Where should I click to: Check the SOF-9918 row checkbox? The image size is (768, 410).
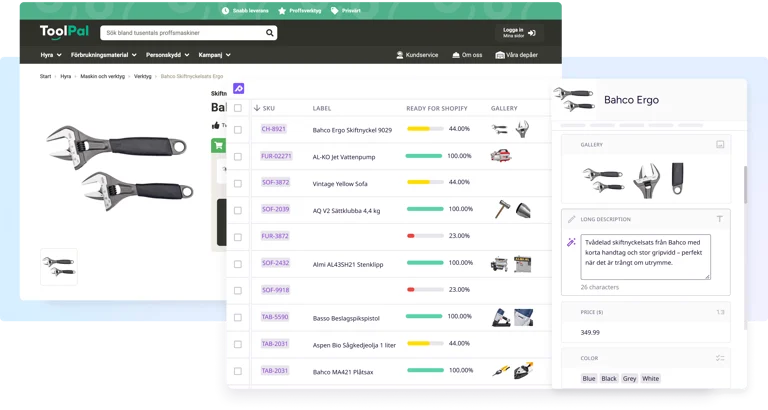click(238, 290)
